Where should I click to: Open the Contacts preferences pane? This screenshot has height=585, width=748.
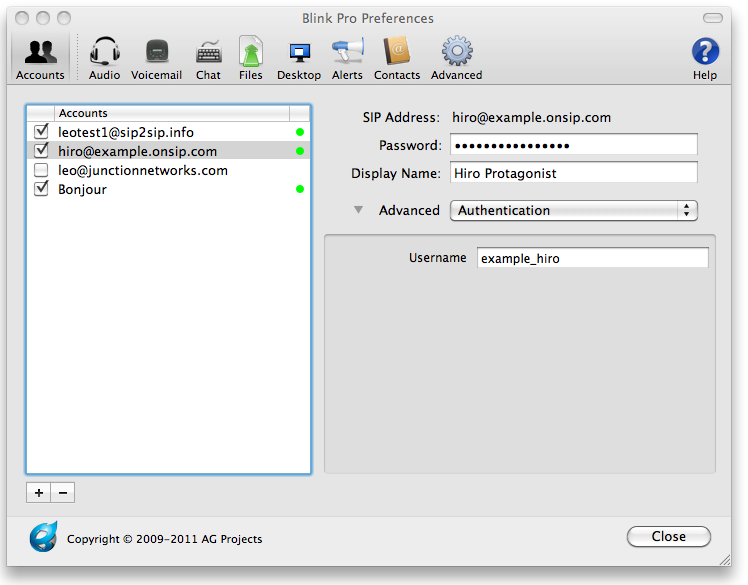tap(397, 58)
